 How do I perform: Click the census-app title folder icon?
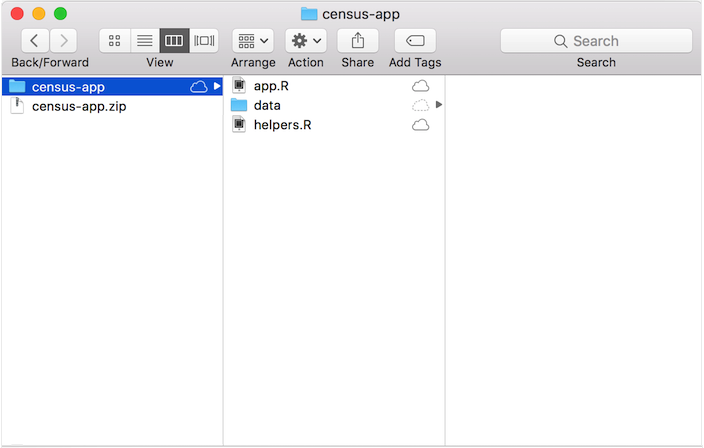309,14
